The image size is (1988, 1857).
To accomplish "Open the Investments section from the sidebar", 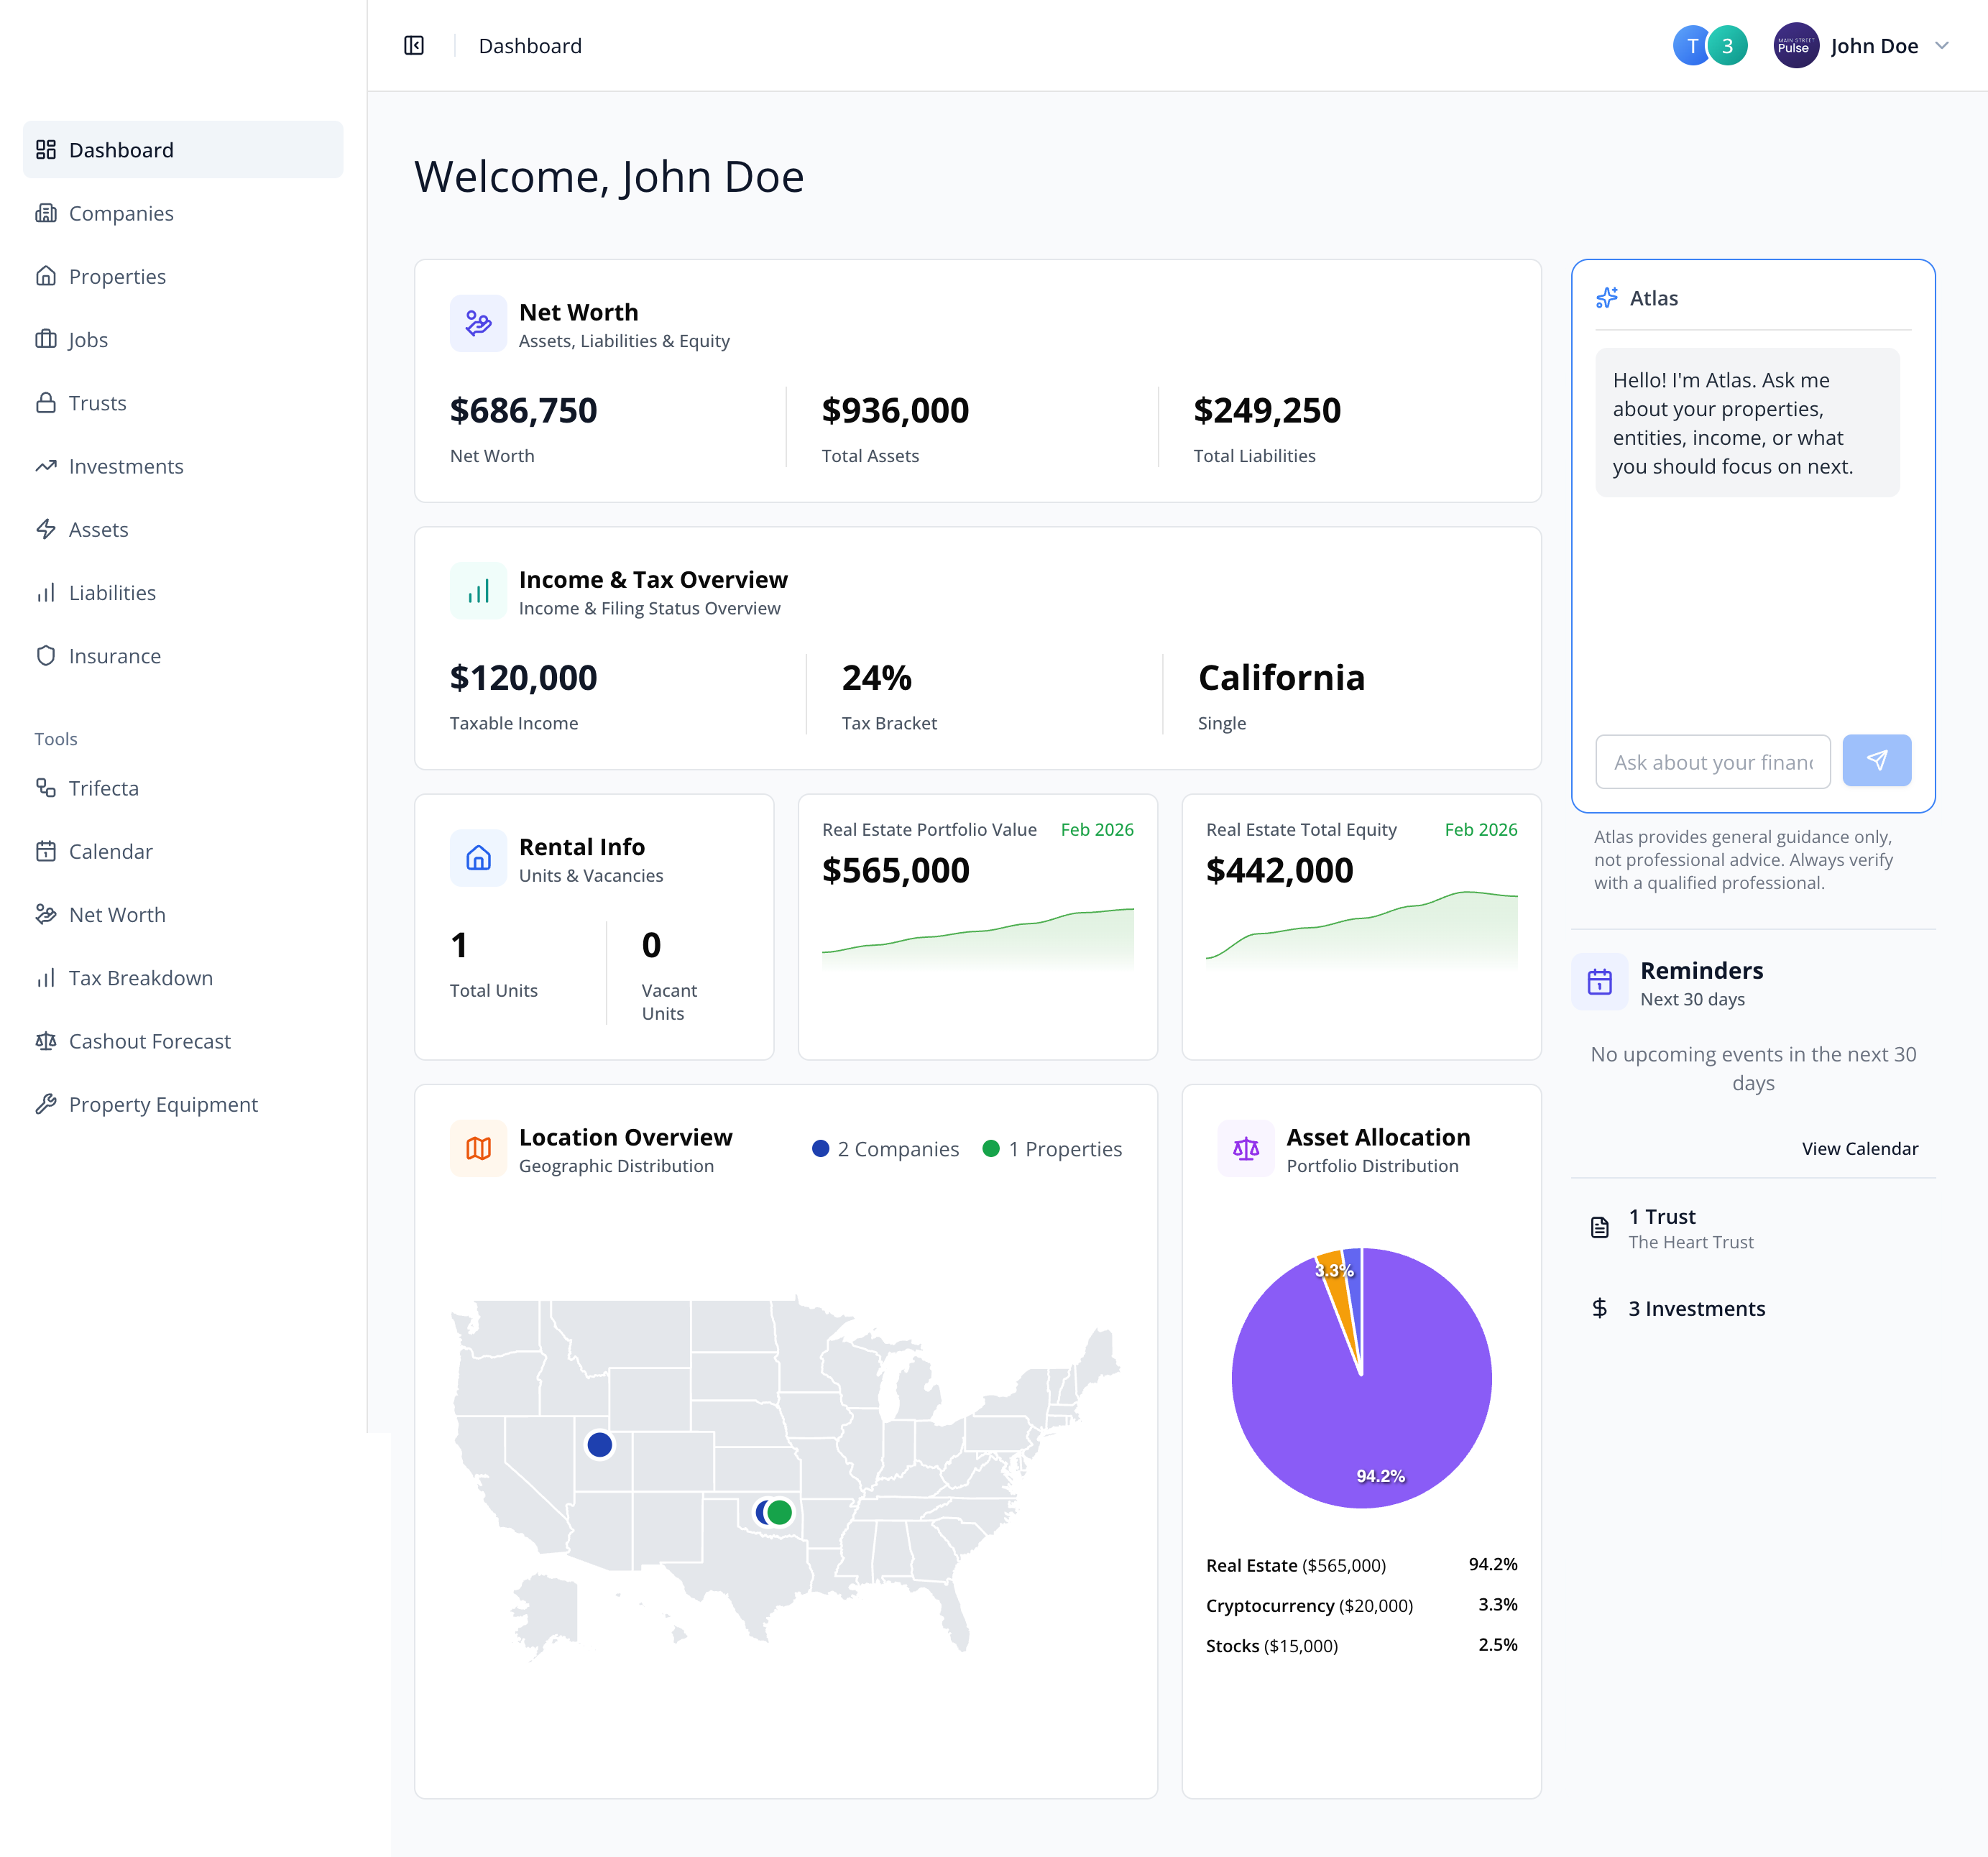I will tap(126, 466).
